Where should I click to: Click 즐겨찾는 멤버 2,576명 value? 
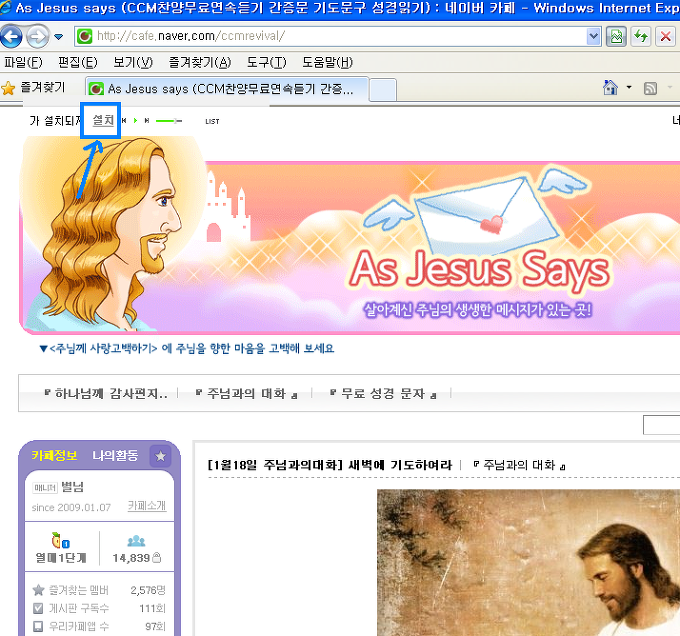(x=148, y=590)
